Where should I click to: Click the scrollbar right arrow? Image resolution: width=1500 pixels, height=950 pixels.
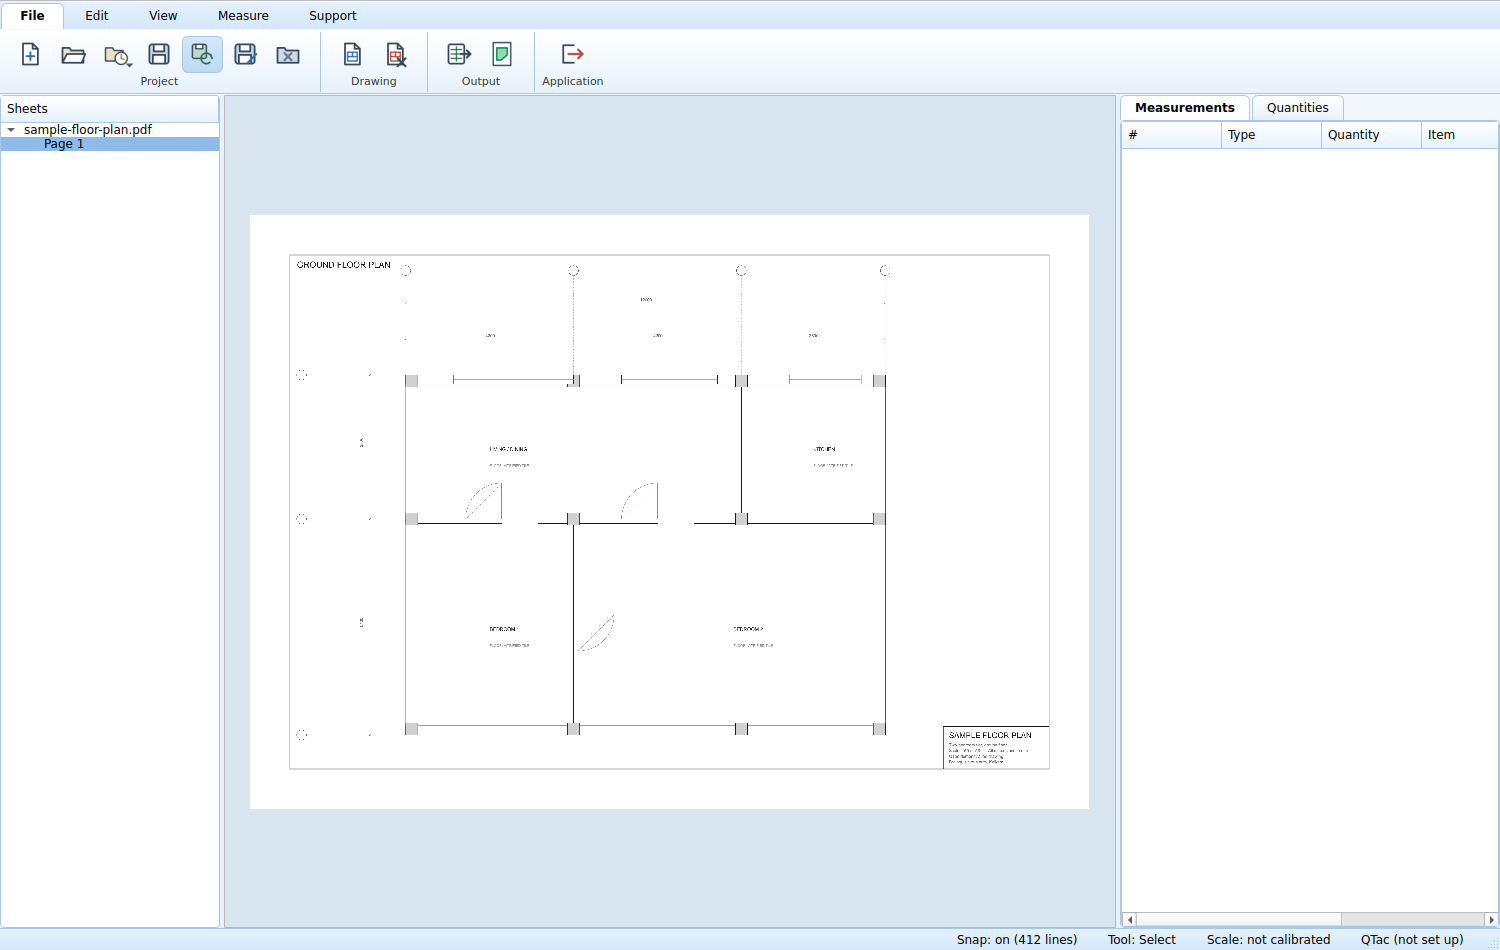[1491, 919]
